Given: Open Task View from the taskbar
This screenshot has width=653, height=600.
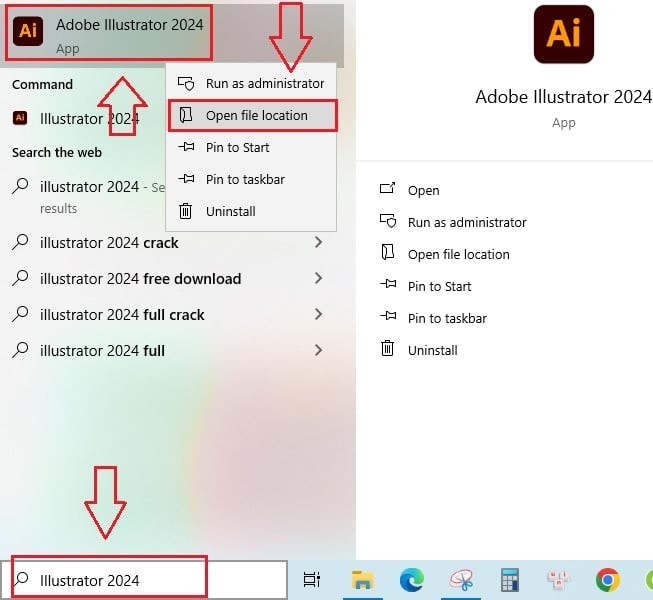Looking at the screenshot, I should click(x=312, y=580).
